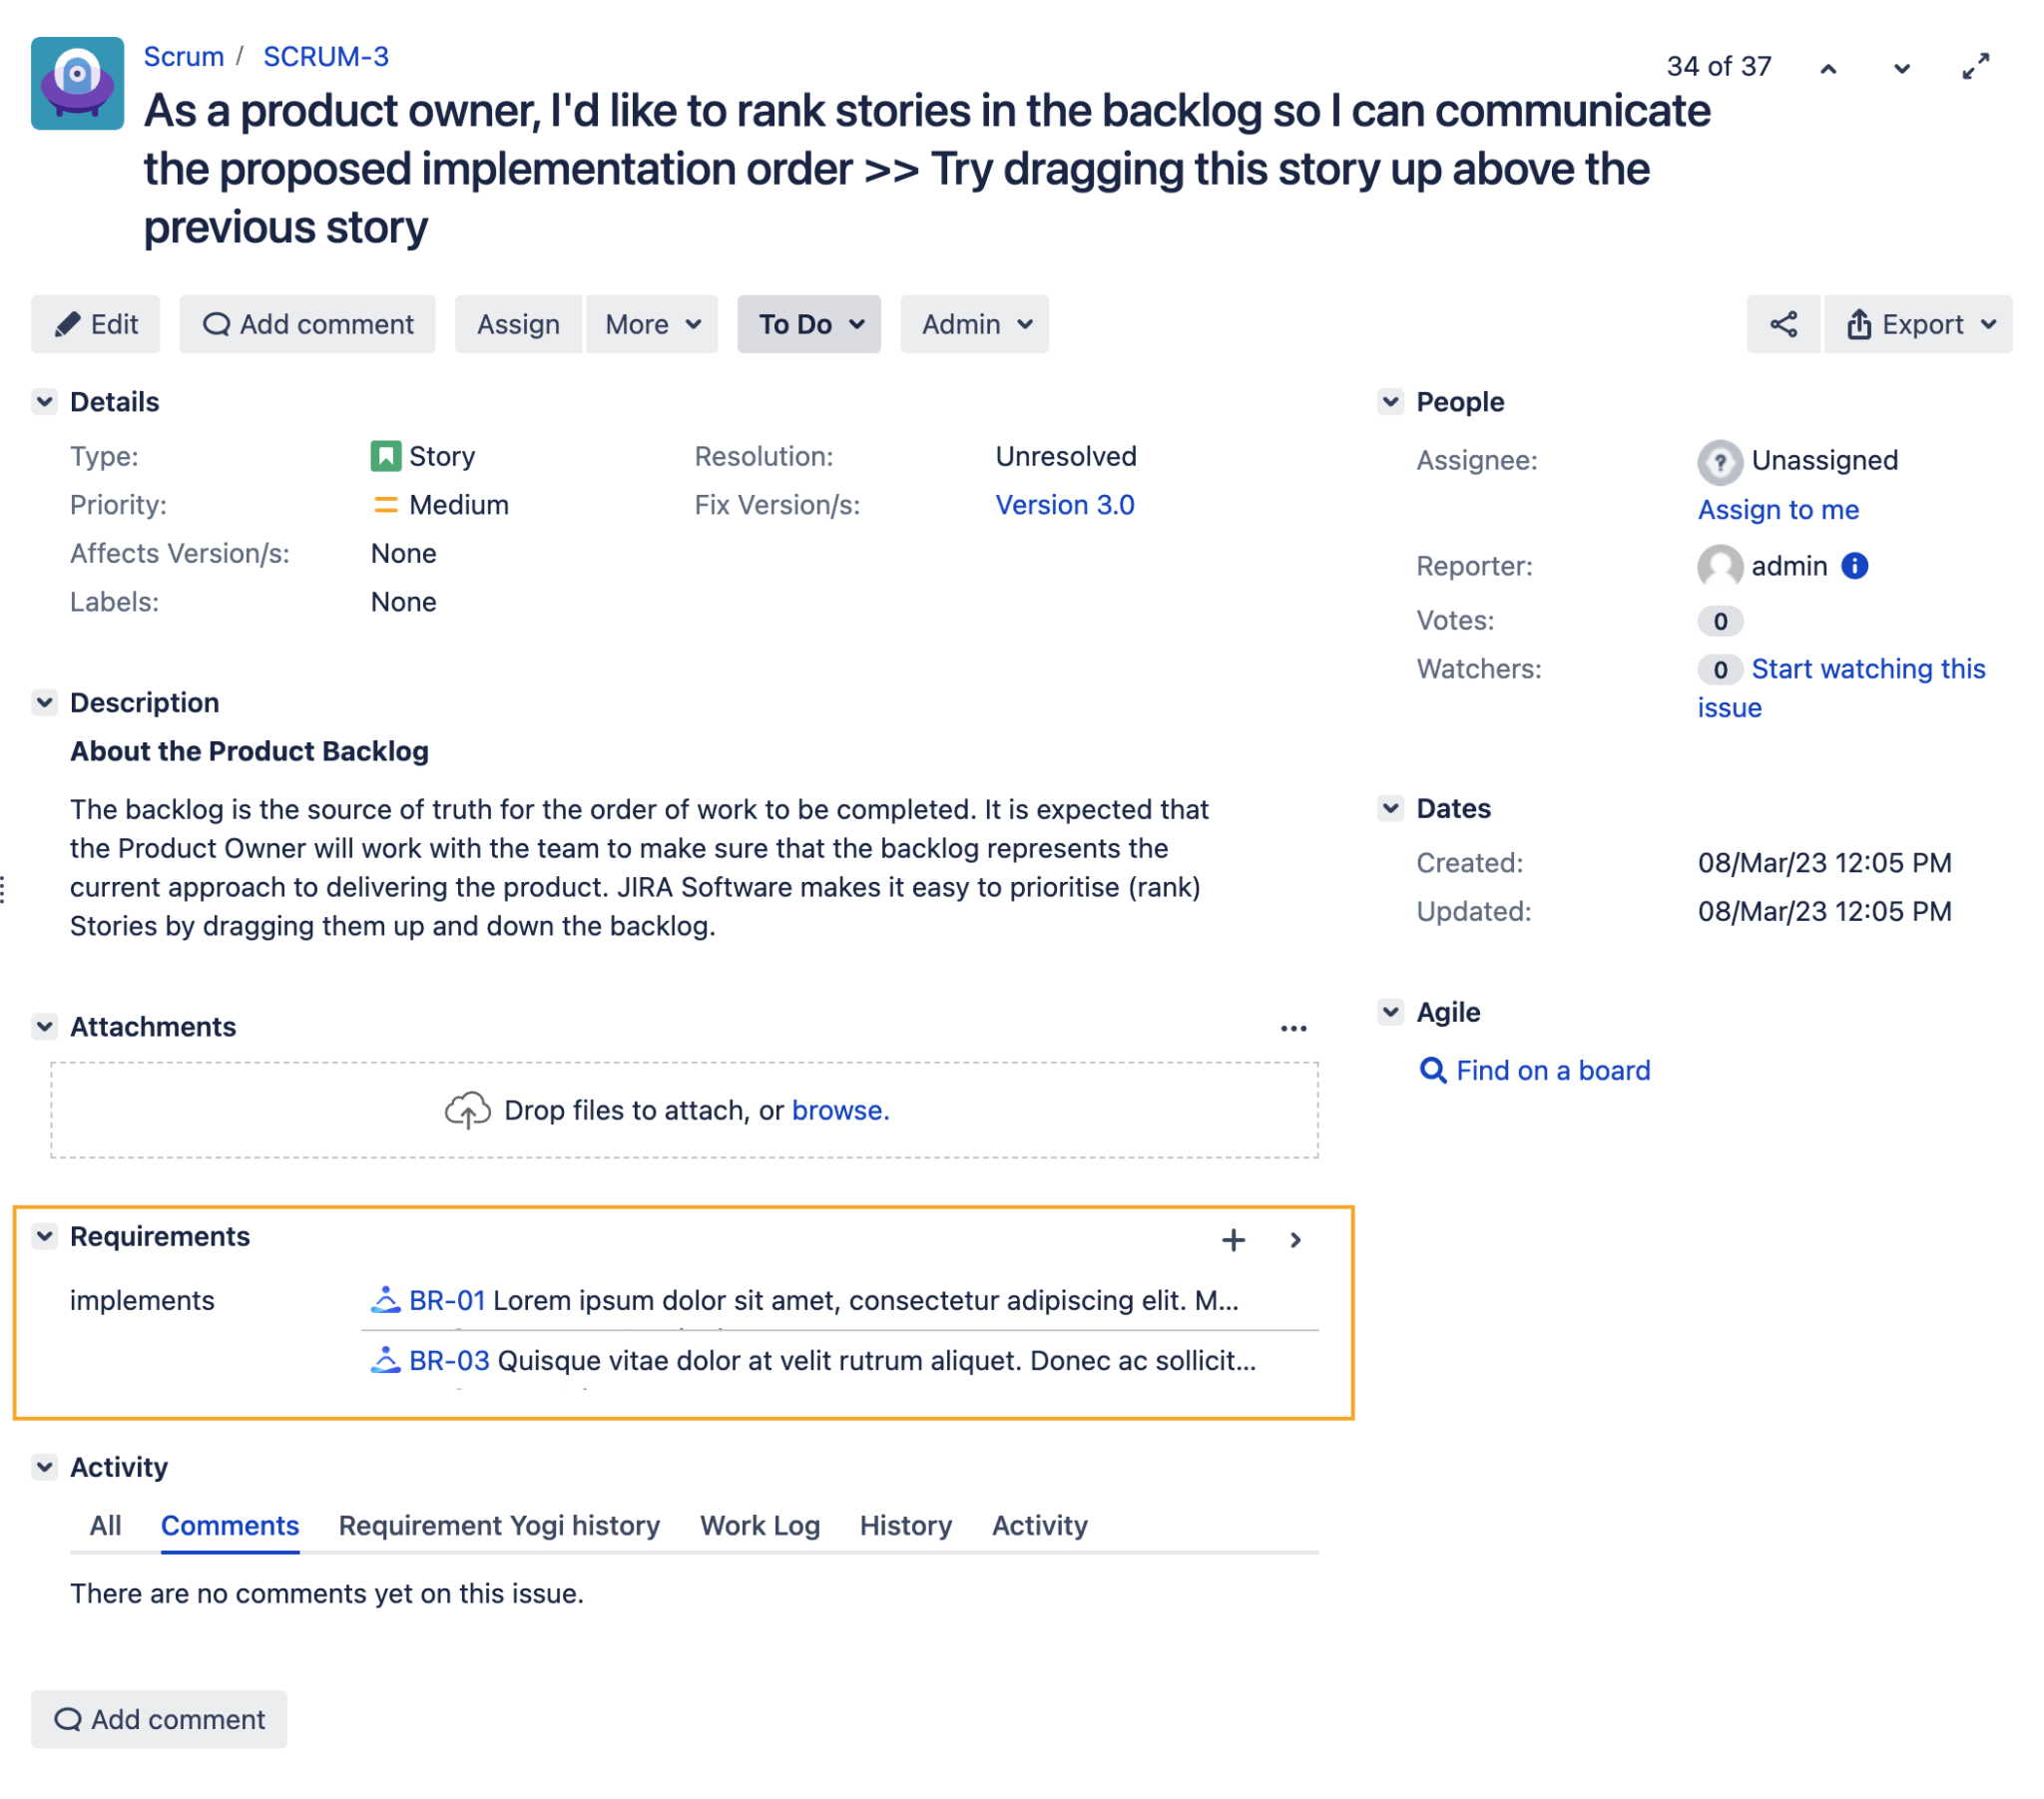Image resolution: width=2044 pixels, height=1799 pixels.
Task: Click the Story type icon in Details
Action: pyautogui.click(x=387, y=456)
